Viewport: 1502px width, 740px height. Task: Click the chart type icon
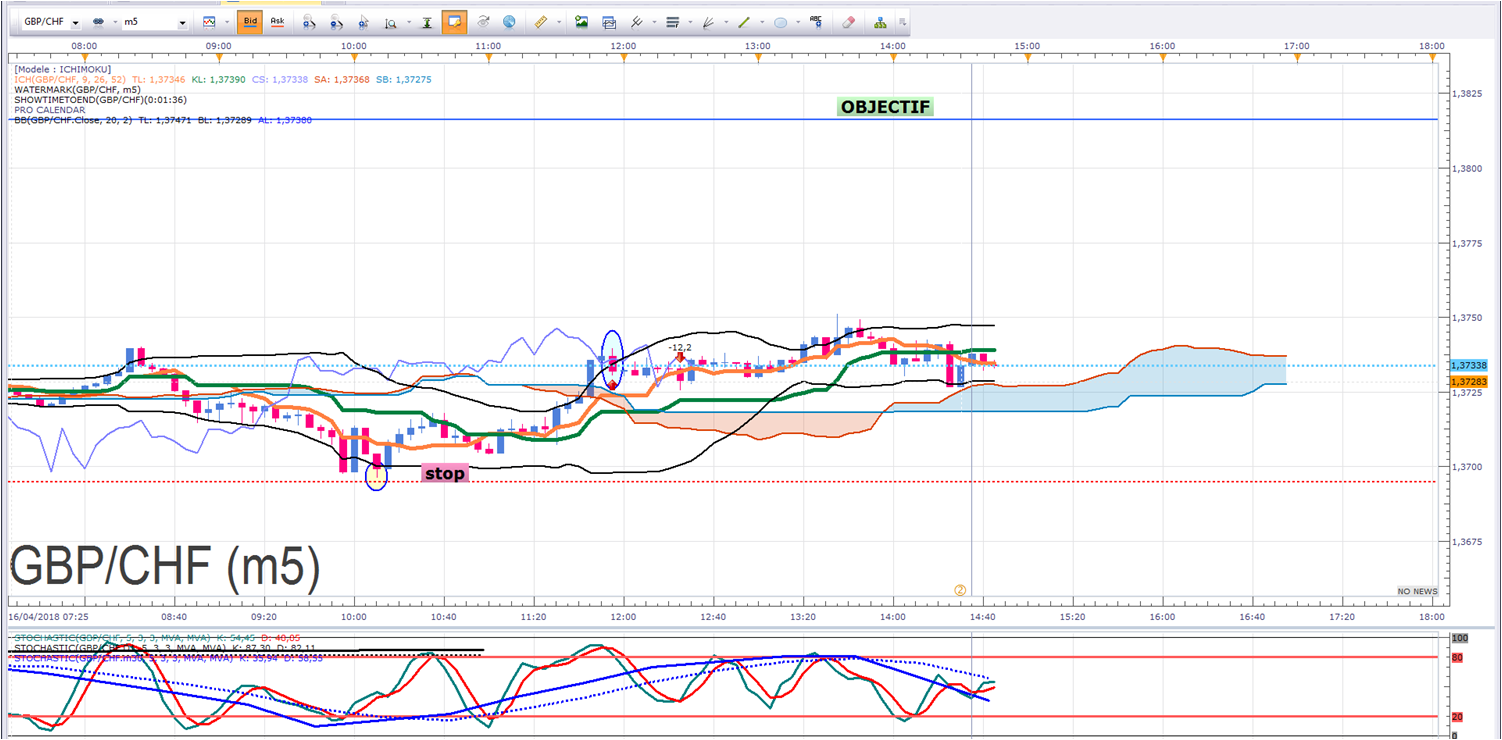[x=208, y=22]
